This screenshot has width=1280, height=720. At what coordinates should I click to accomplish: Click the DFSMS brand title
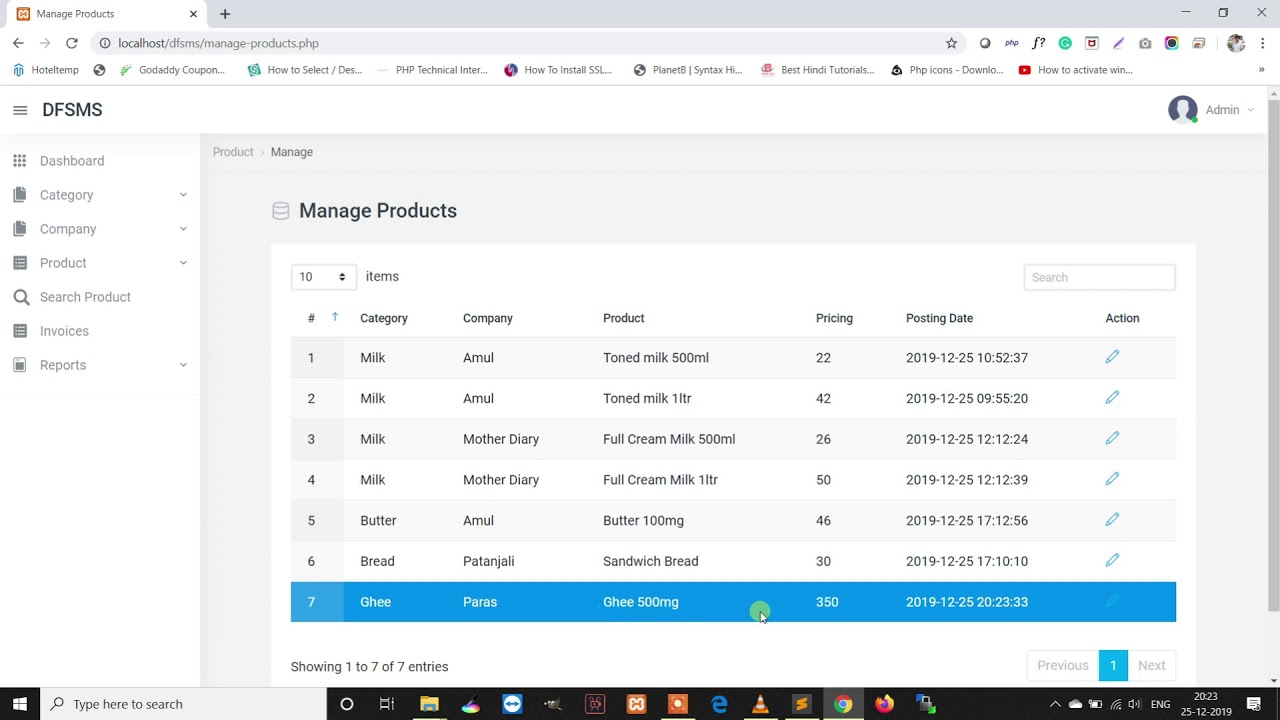click(72, 110)
